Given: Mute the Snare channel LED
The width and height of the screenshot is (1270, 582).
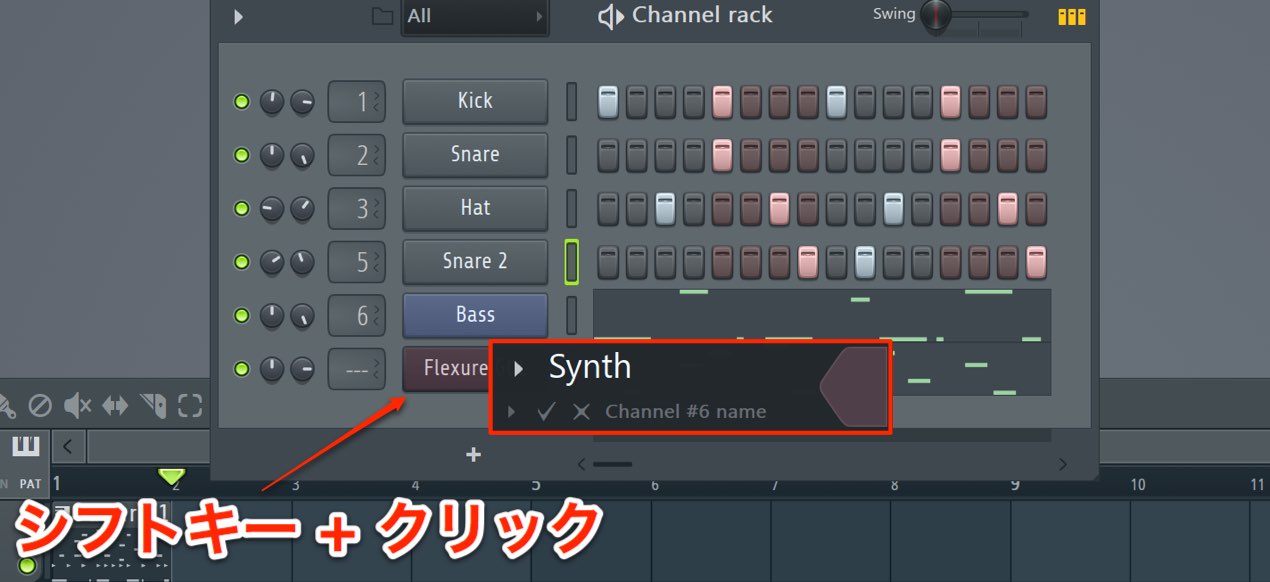Looking at the screenshot, I should pyautogui.click(x=241, y=155).
